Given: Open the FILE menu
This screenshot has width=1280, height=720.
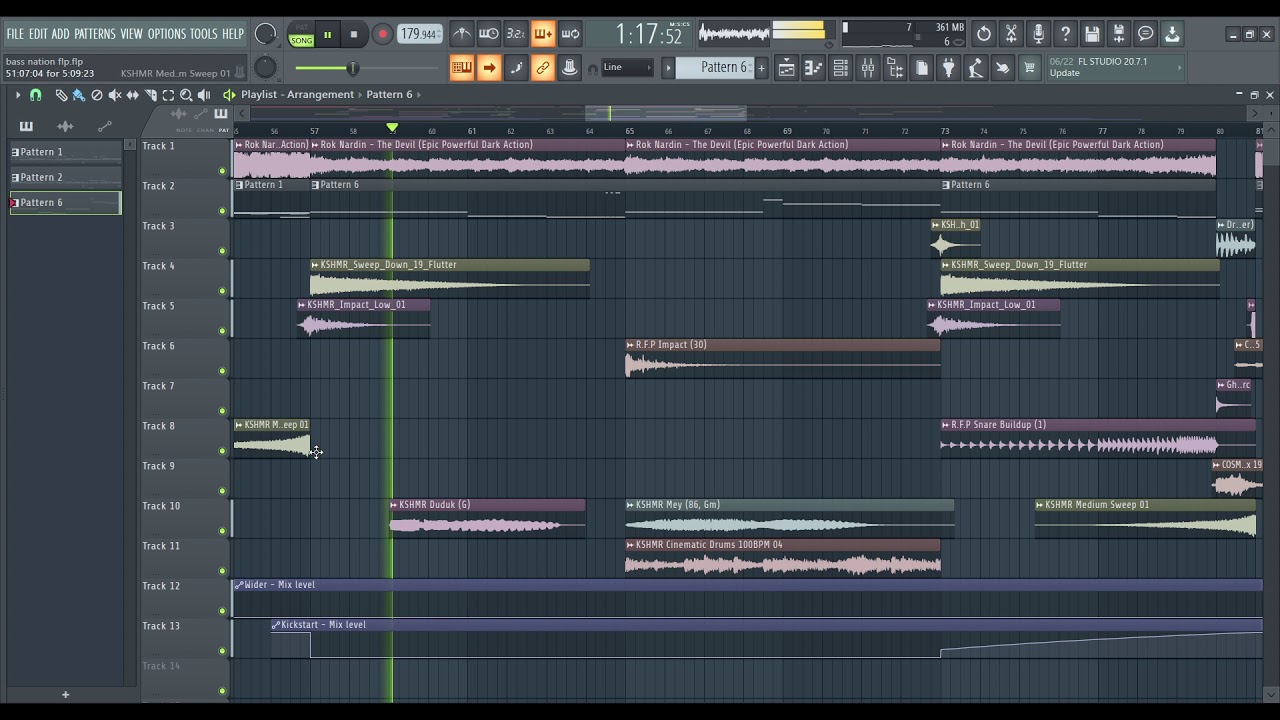Looking at the screenshot, I should [x=15, y=34].
